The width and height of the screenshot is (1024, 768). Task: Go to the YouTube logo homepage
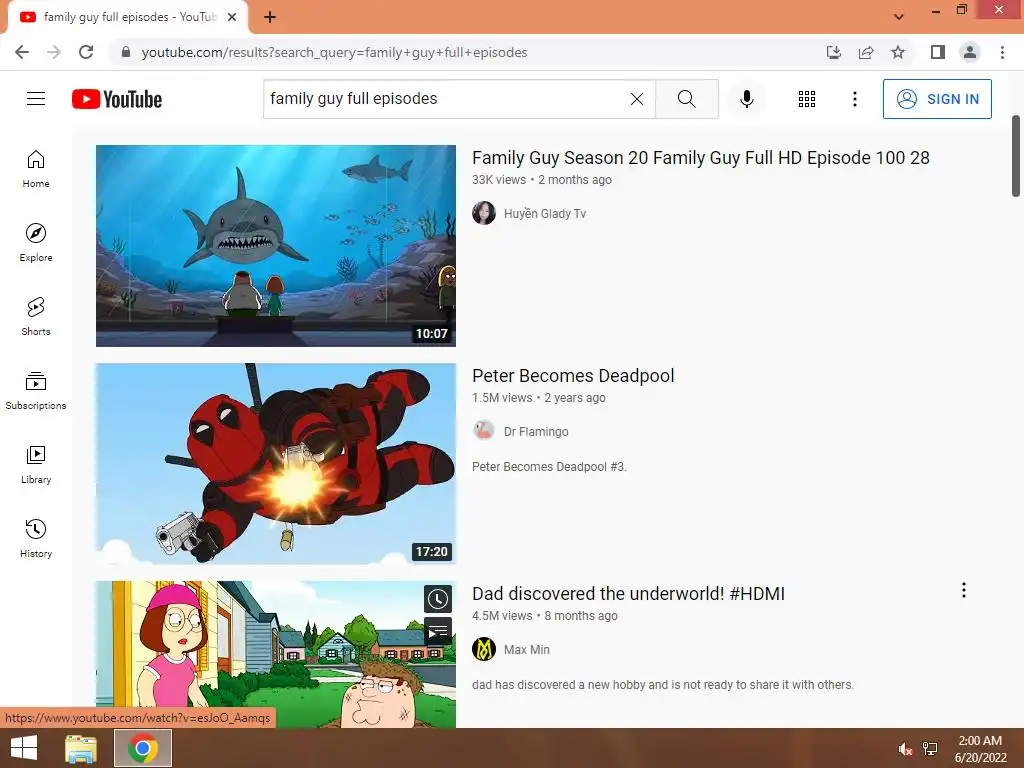point(117,99)
